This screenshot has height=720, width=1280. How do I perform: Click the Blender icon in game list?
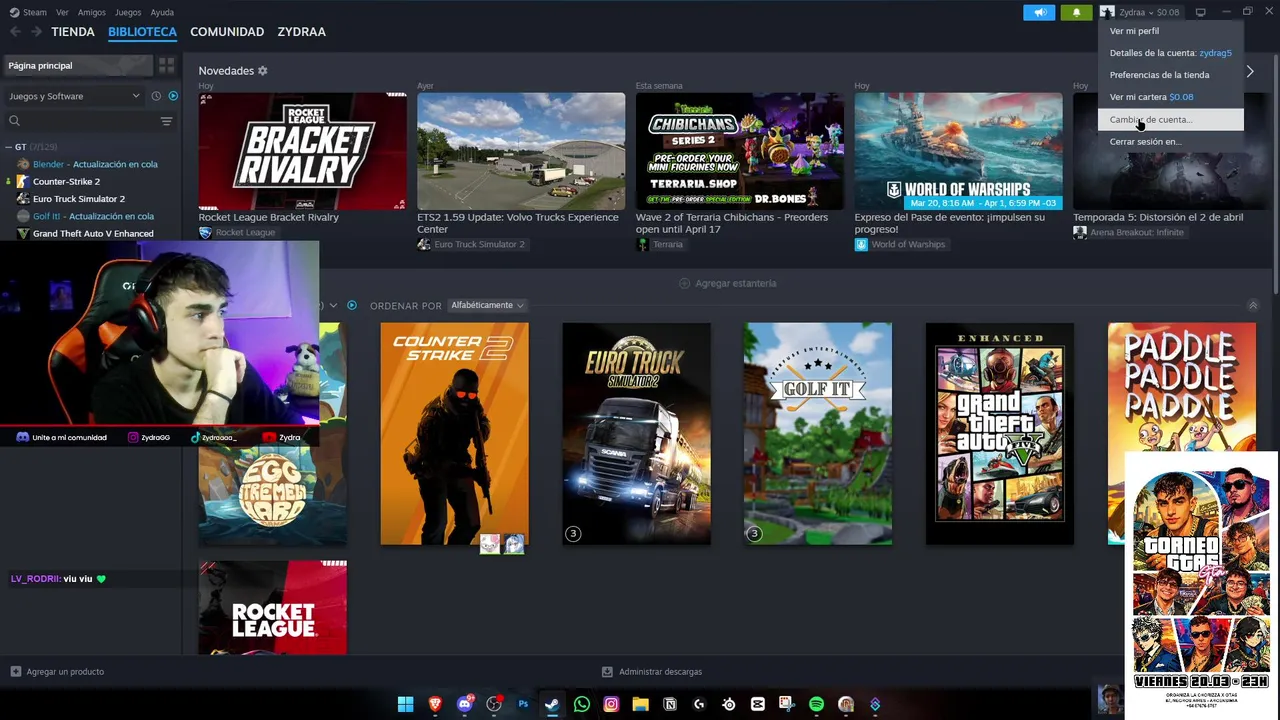23,164
